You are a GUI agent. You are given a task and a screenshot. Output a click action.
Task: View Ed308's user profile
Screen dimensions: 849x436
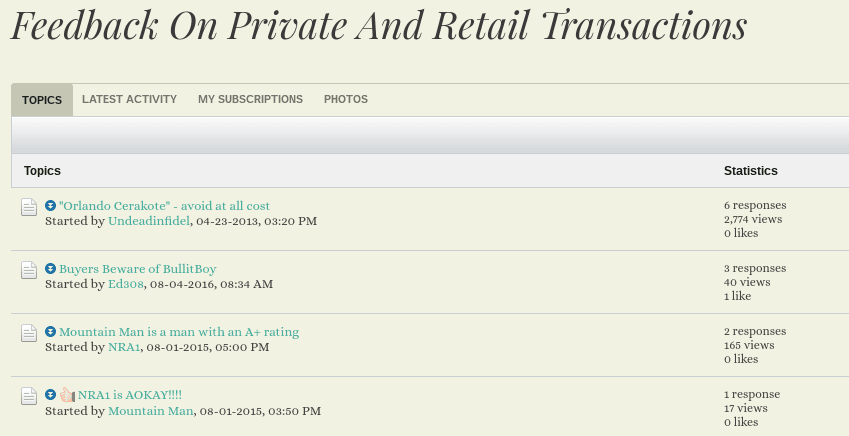(126, 284)
